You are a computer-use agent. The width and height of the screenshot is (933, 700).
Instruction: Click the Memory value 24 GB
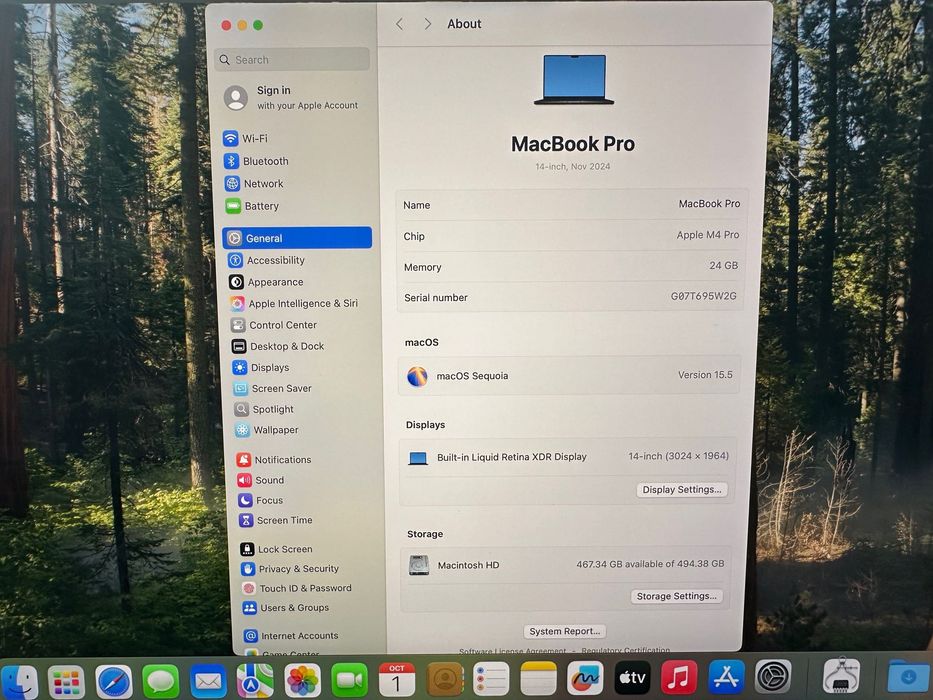pyautogui.click(x=724, y=265)
